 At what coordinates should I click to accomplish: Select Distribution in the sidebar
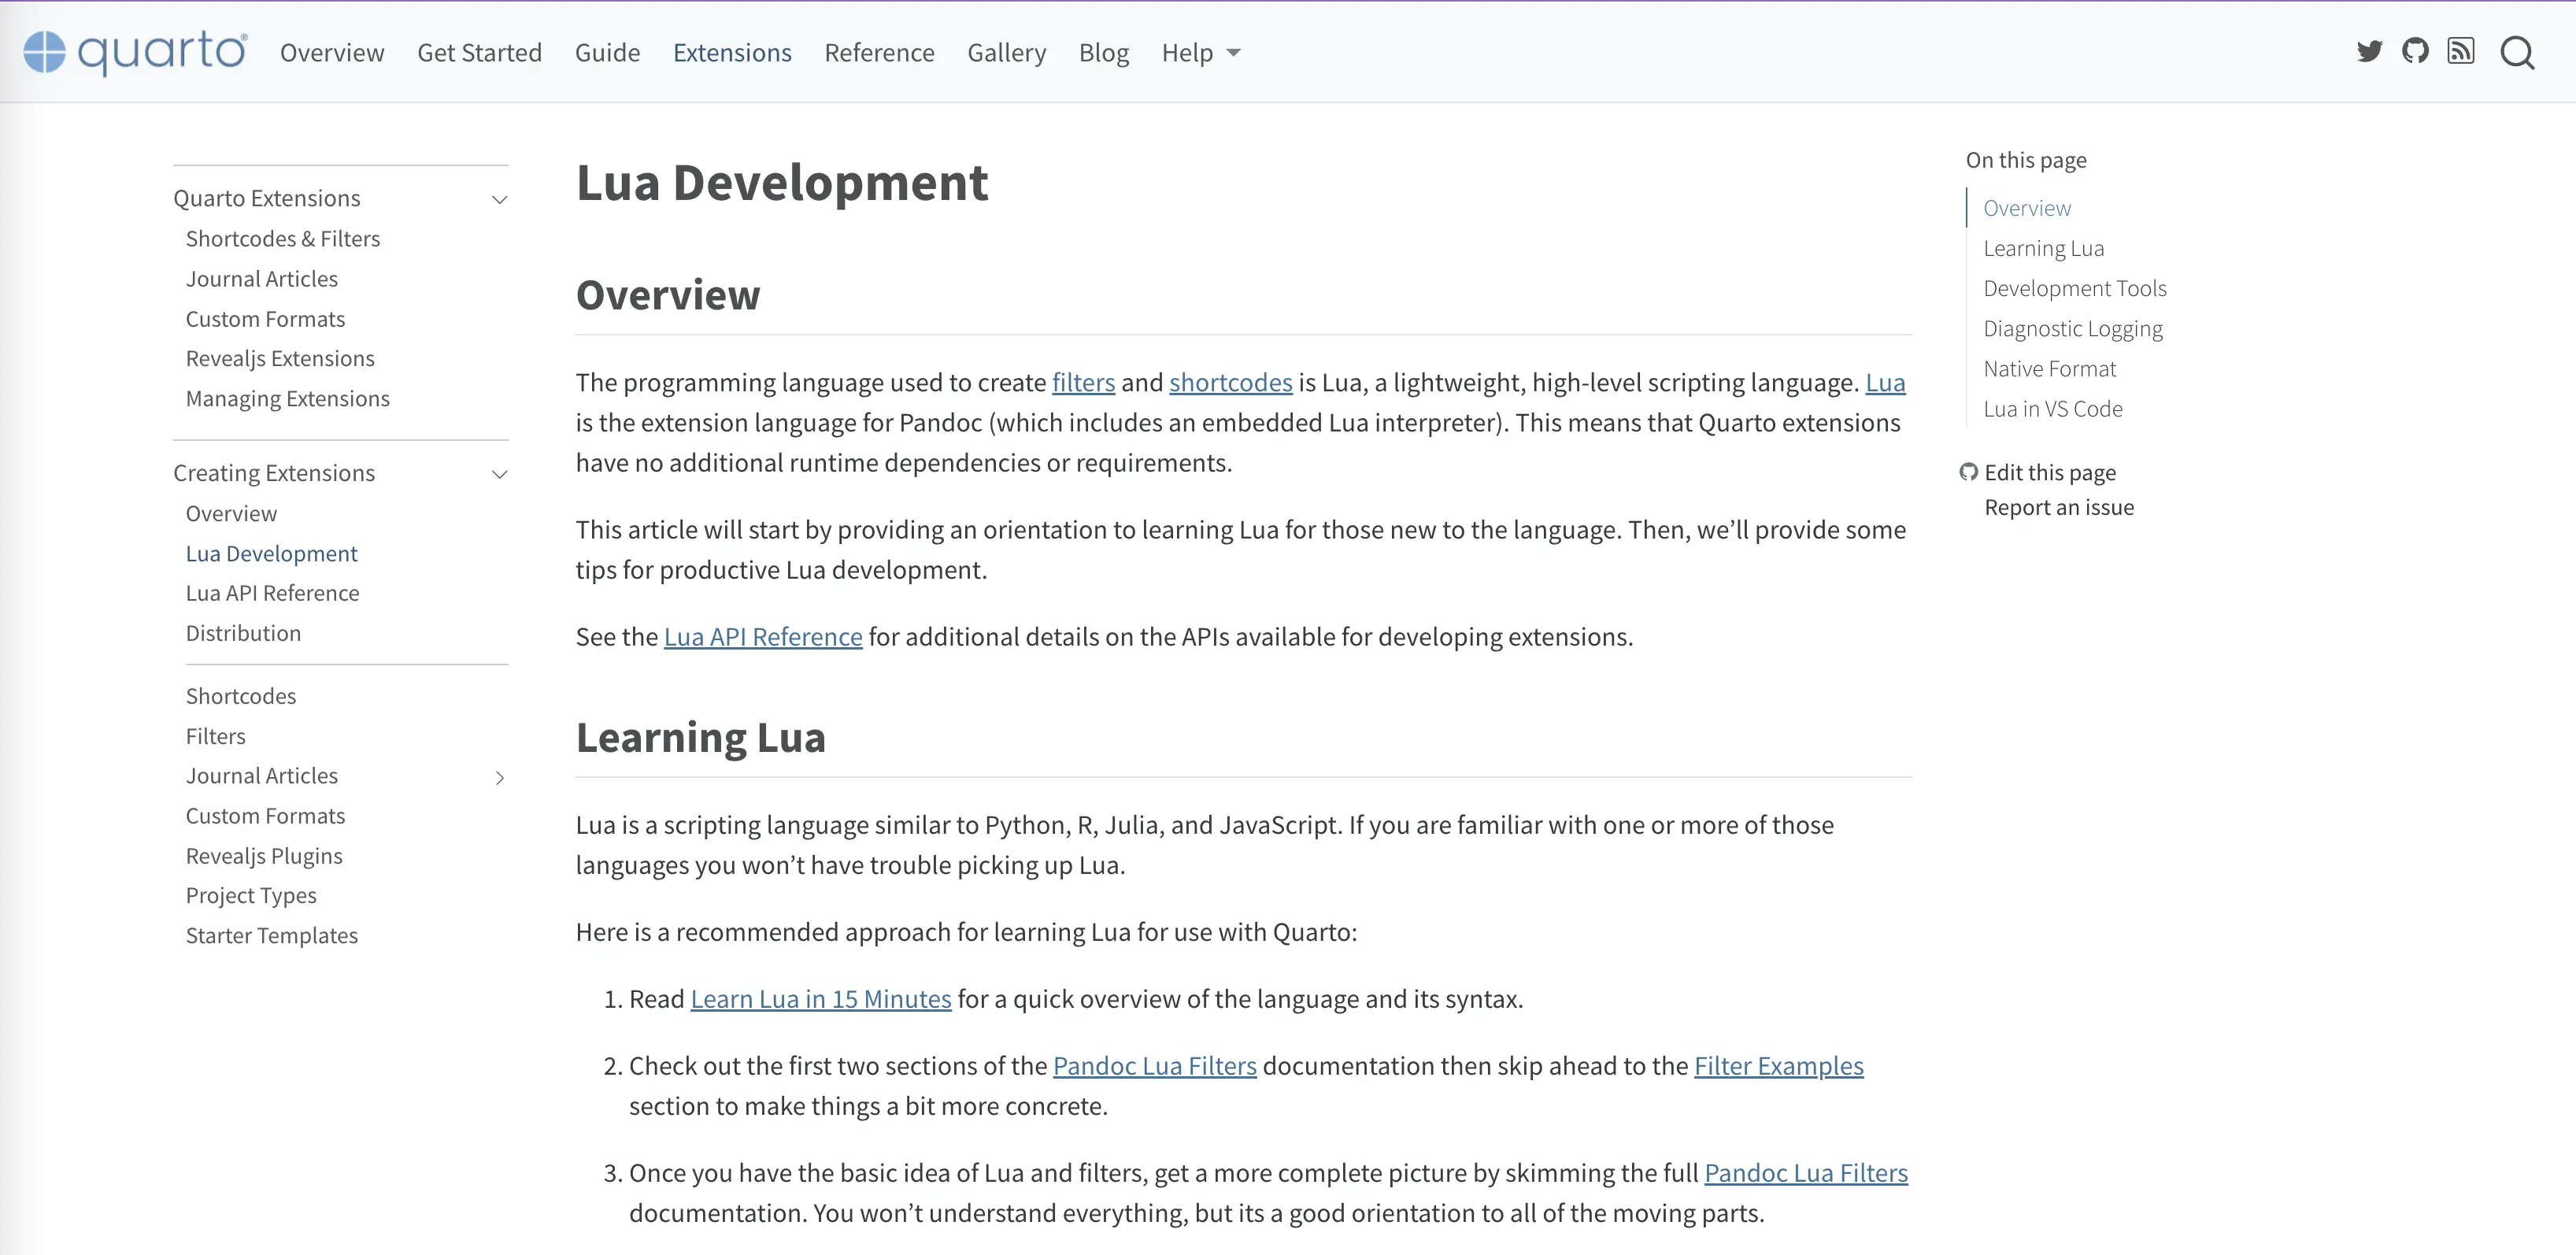pos(243,632)
